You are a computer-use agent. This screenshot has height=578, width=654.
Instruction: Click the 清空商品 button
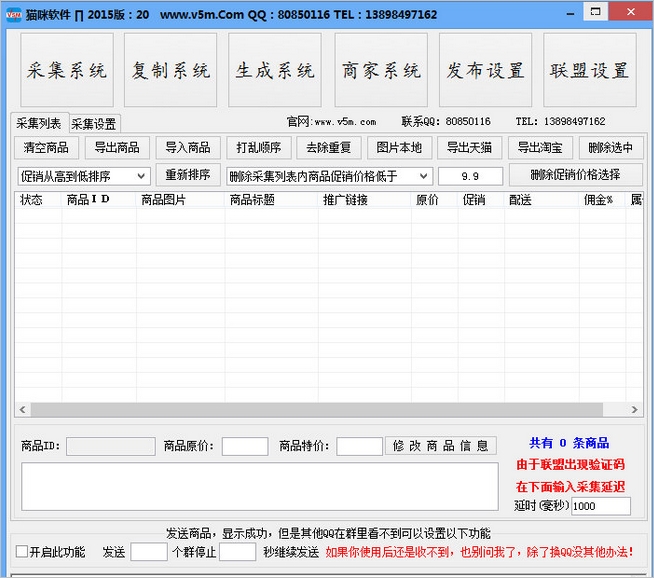[46, 148]
